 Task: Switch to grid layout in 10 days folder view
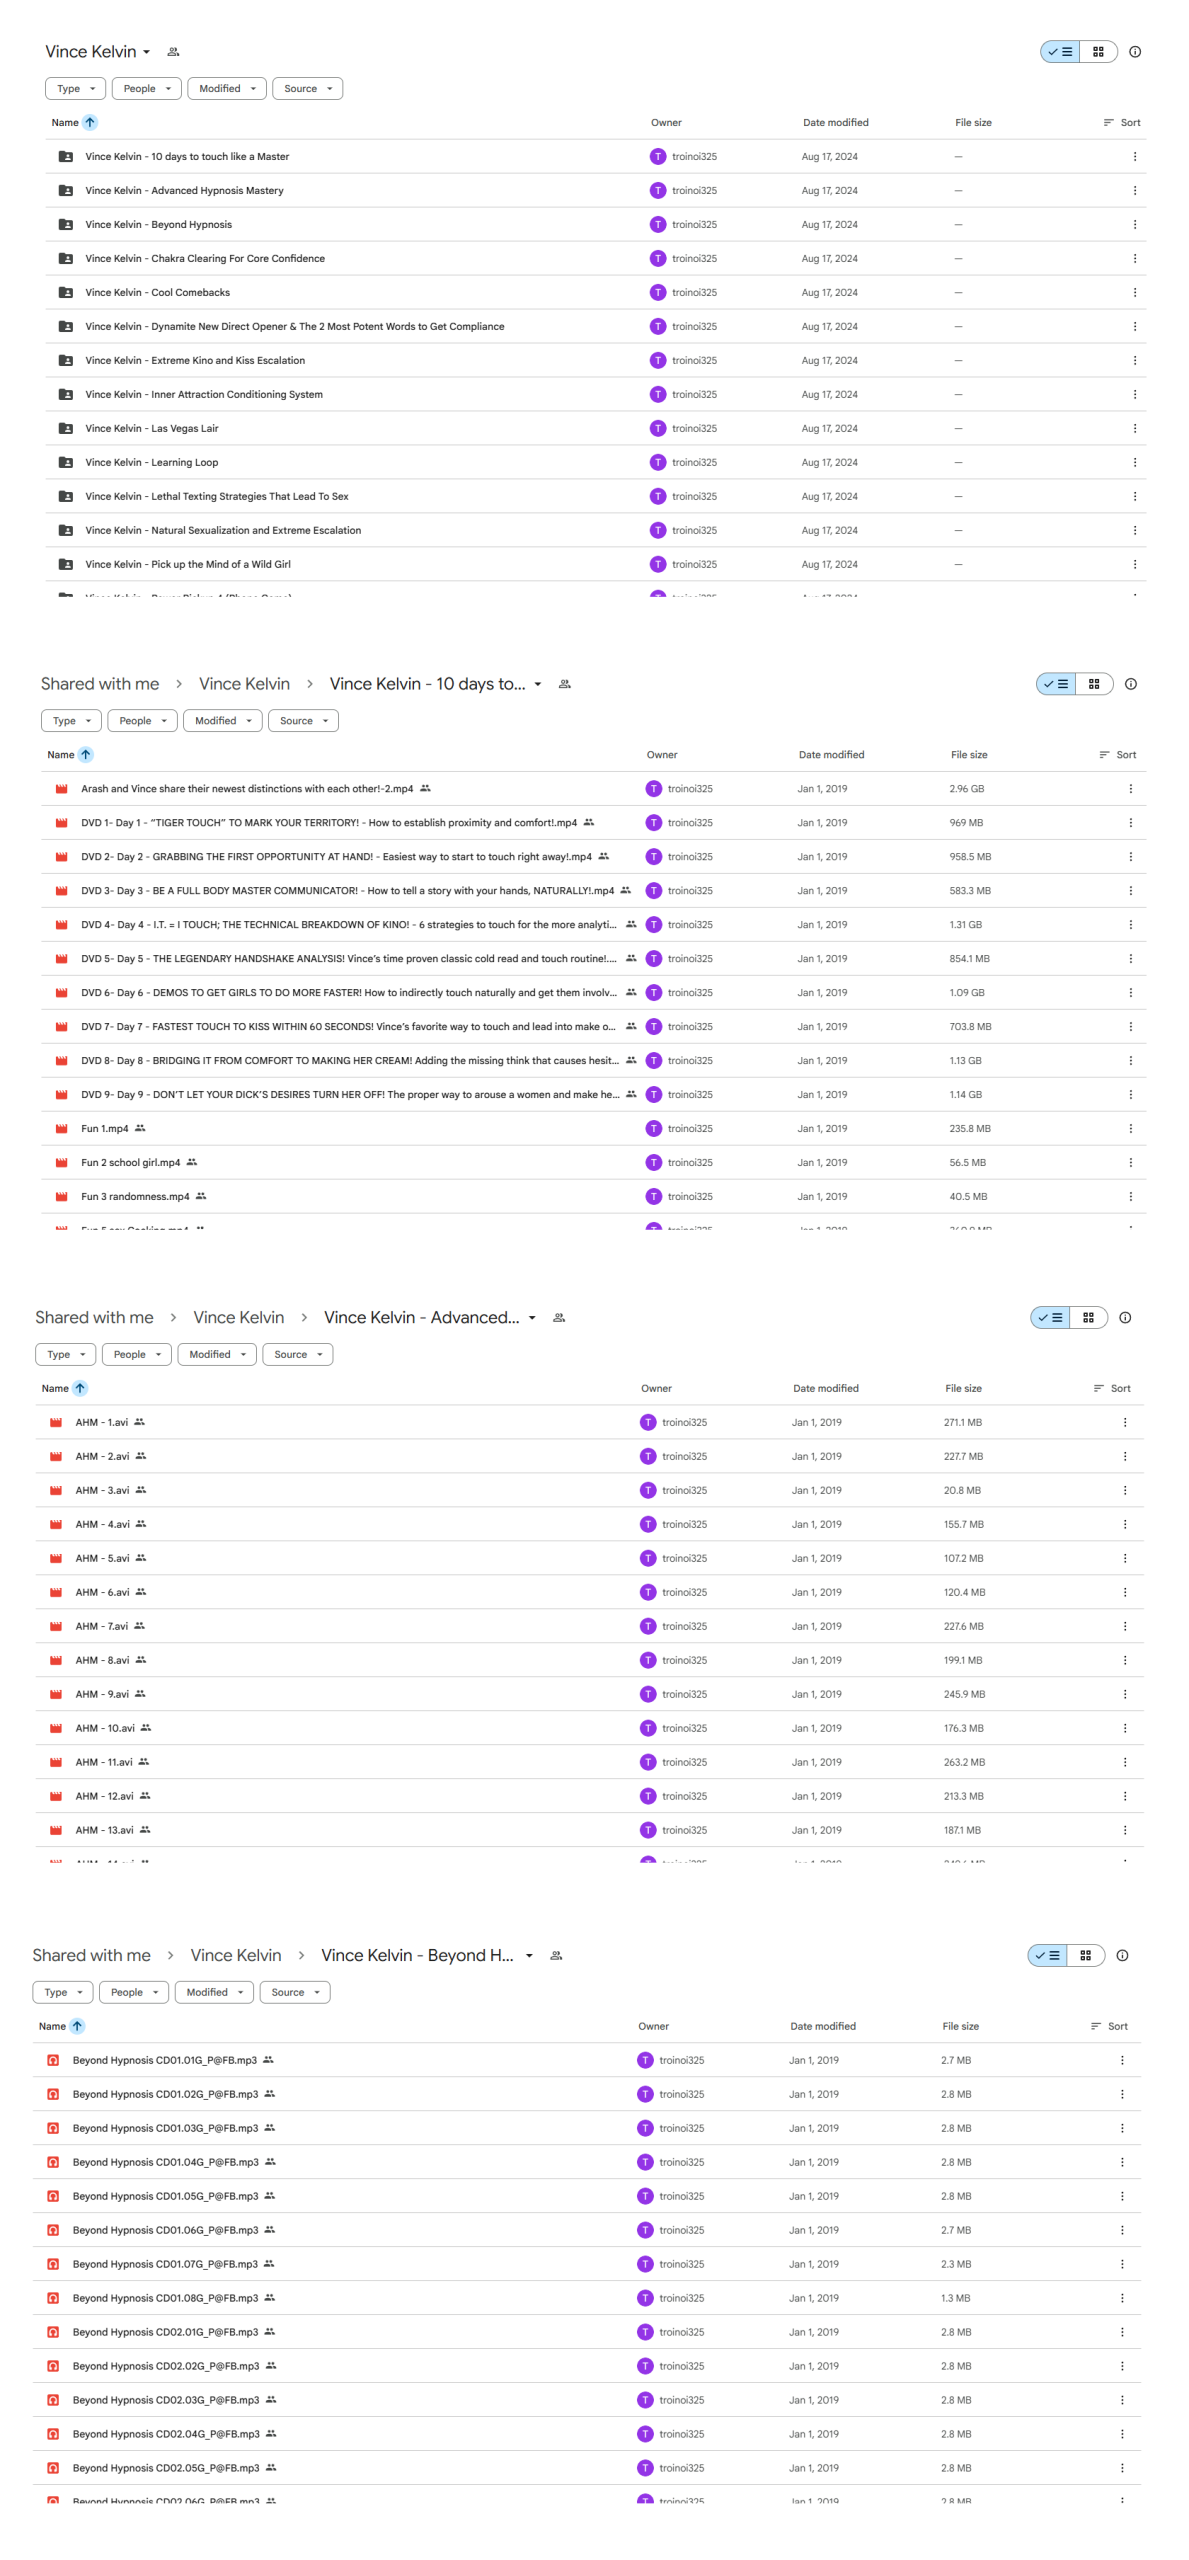tap(1093, 684)
